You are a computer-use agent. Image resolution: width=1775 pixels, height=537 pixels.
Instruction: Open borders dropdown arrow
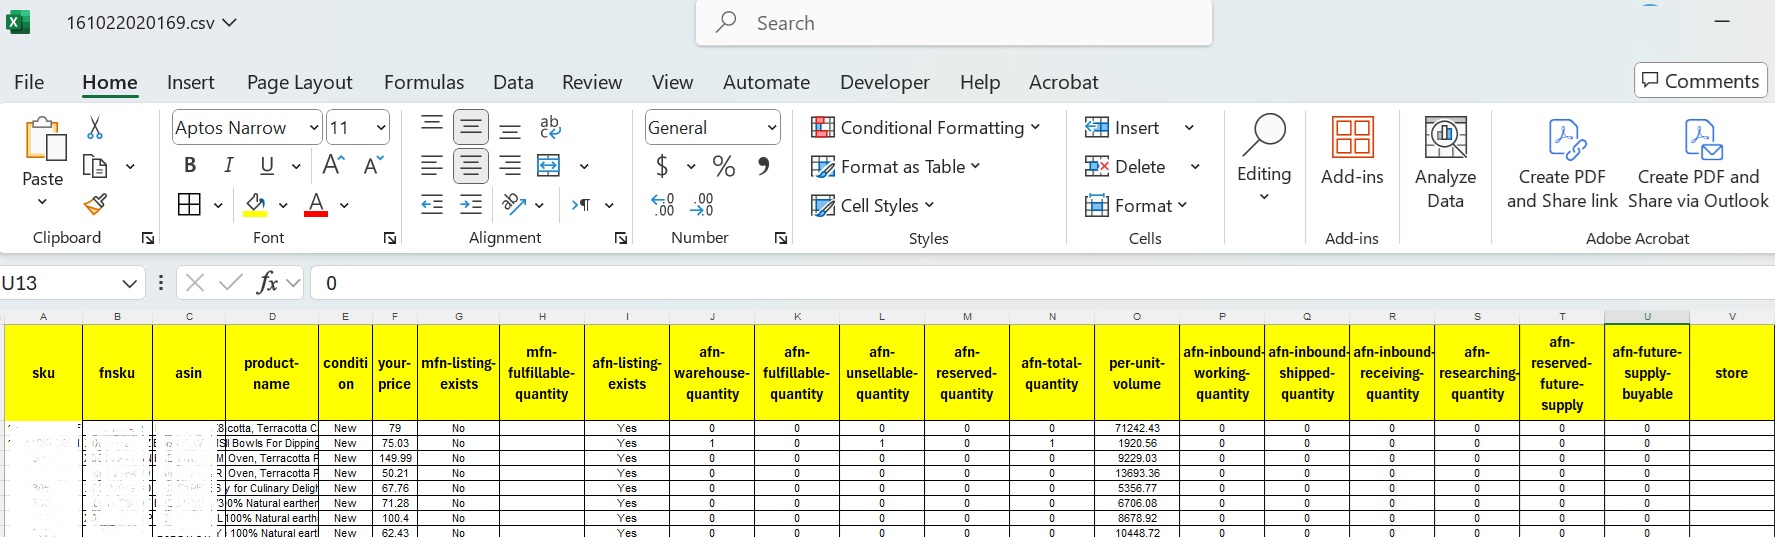click(x=218, y=206)
